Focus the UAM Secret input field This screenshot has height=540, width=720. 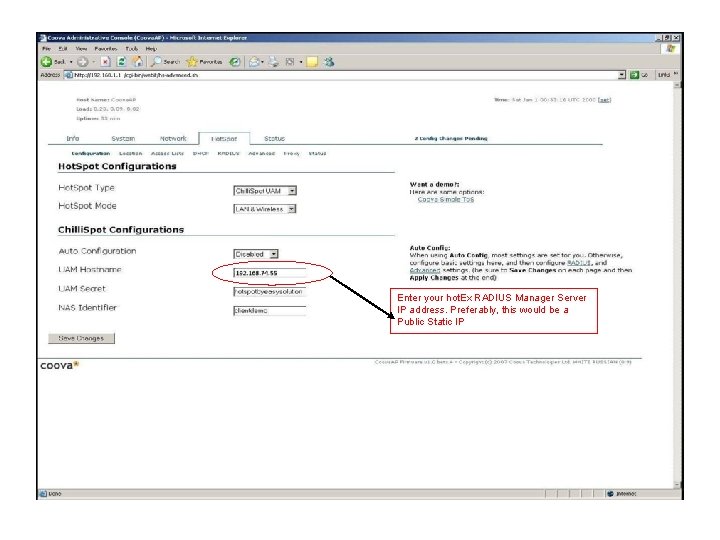(x=270, y=292)
